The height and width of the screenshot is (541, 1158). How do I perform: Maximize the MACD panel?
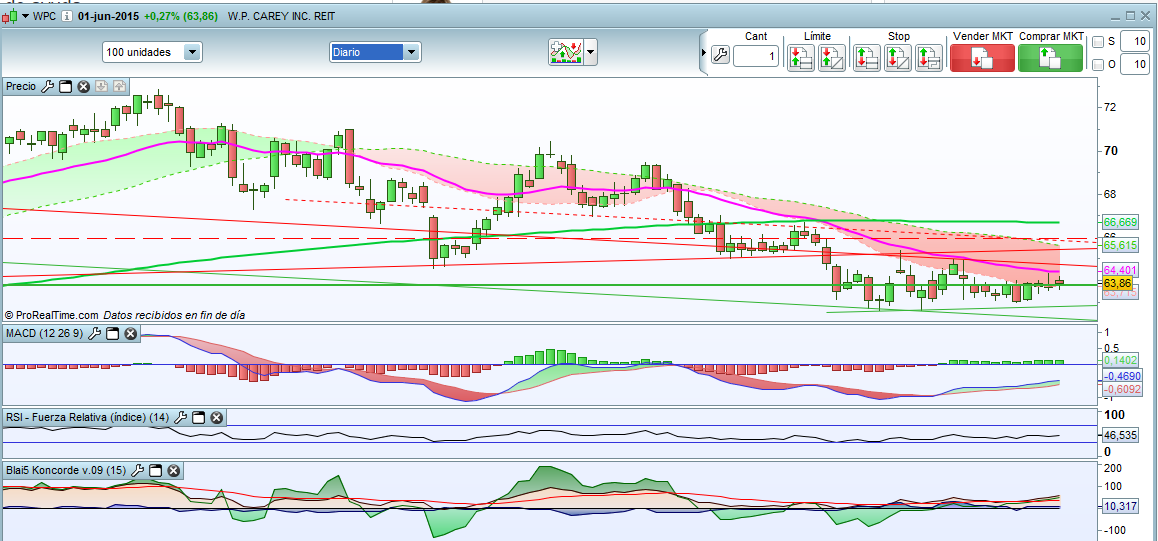(112, 334)
